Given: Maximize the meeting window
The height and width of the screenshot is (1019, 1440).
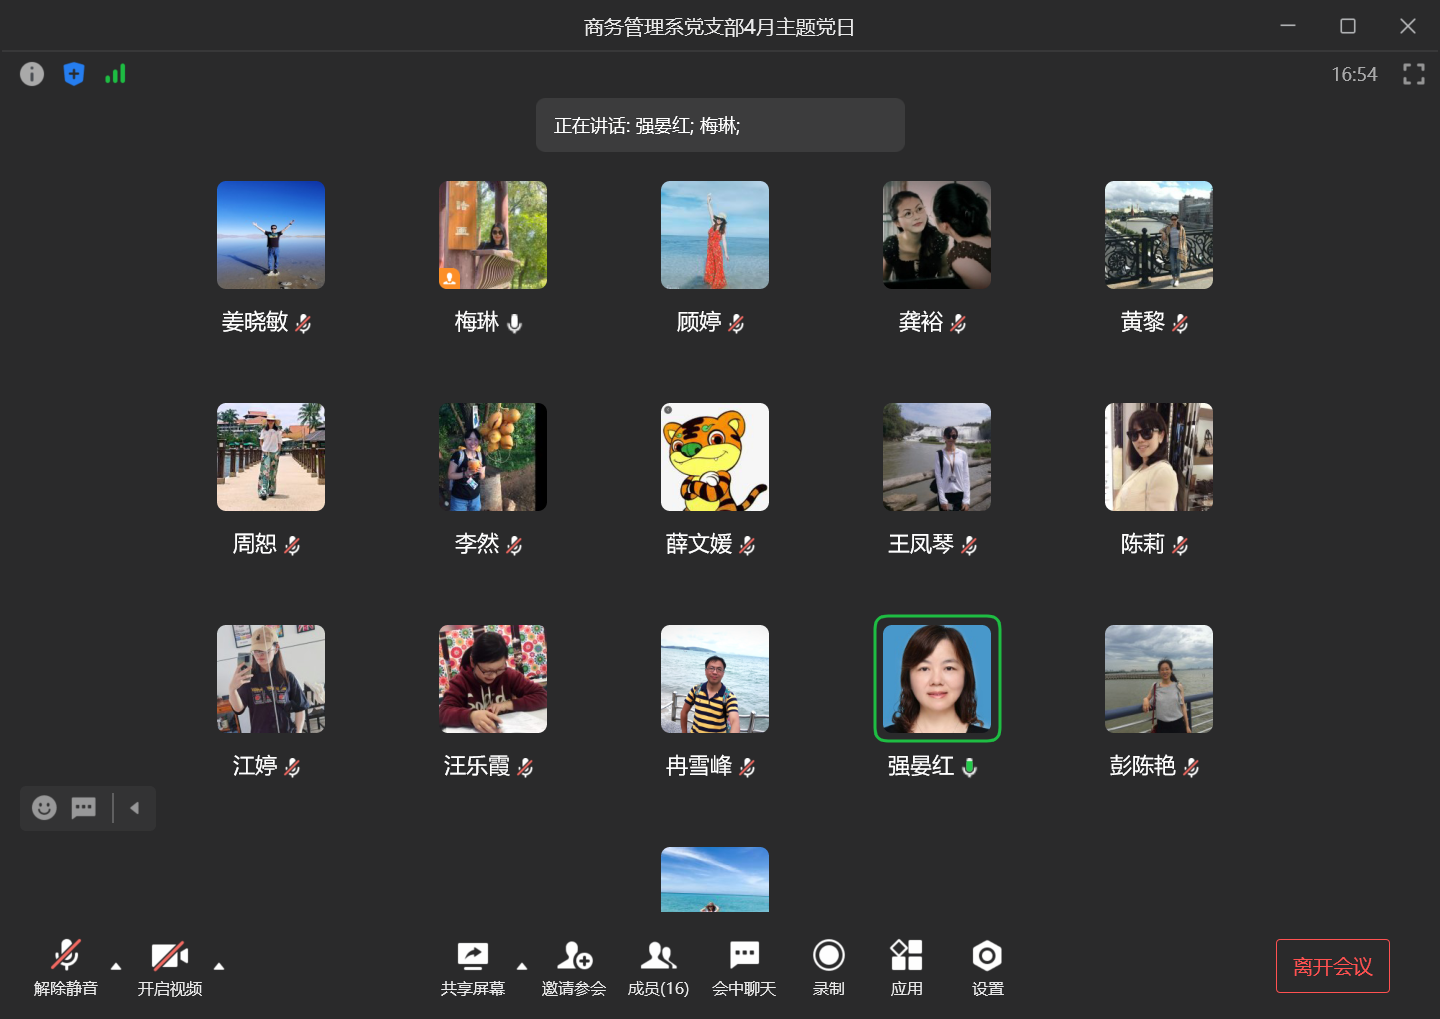Looking at the screenshot, I should tap(1348, 26).
